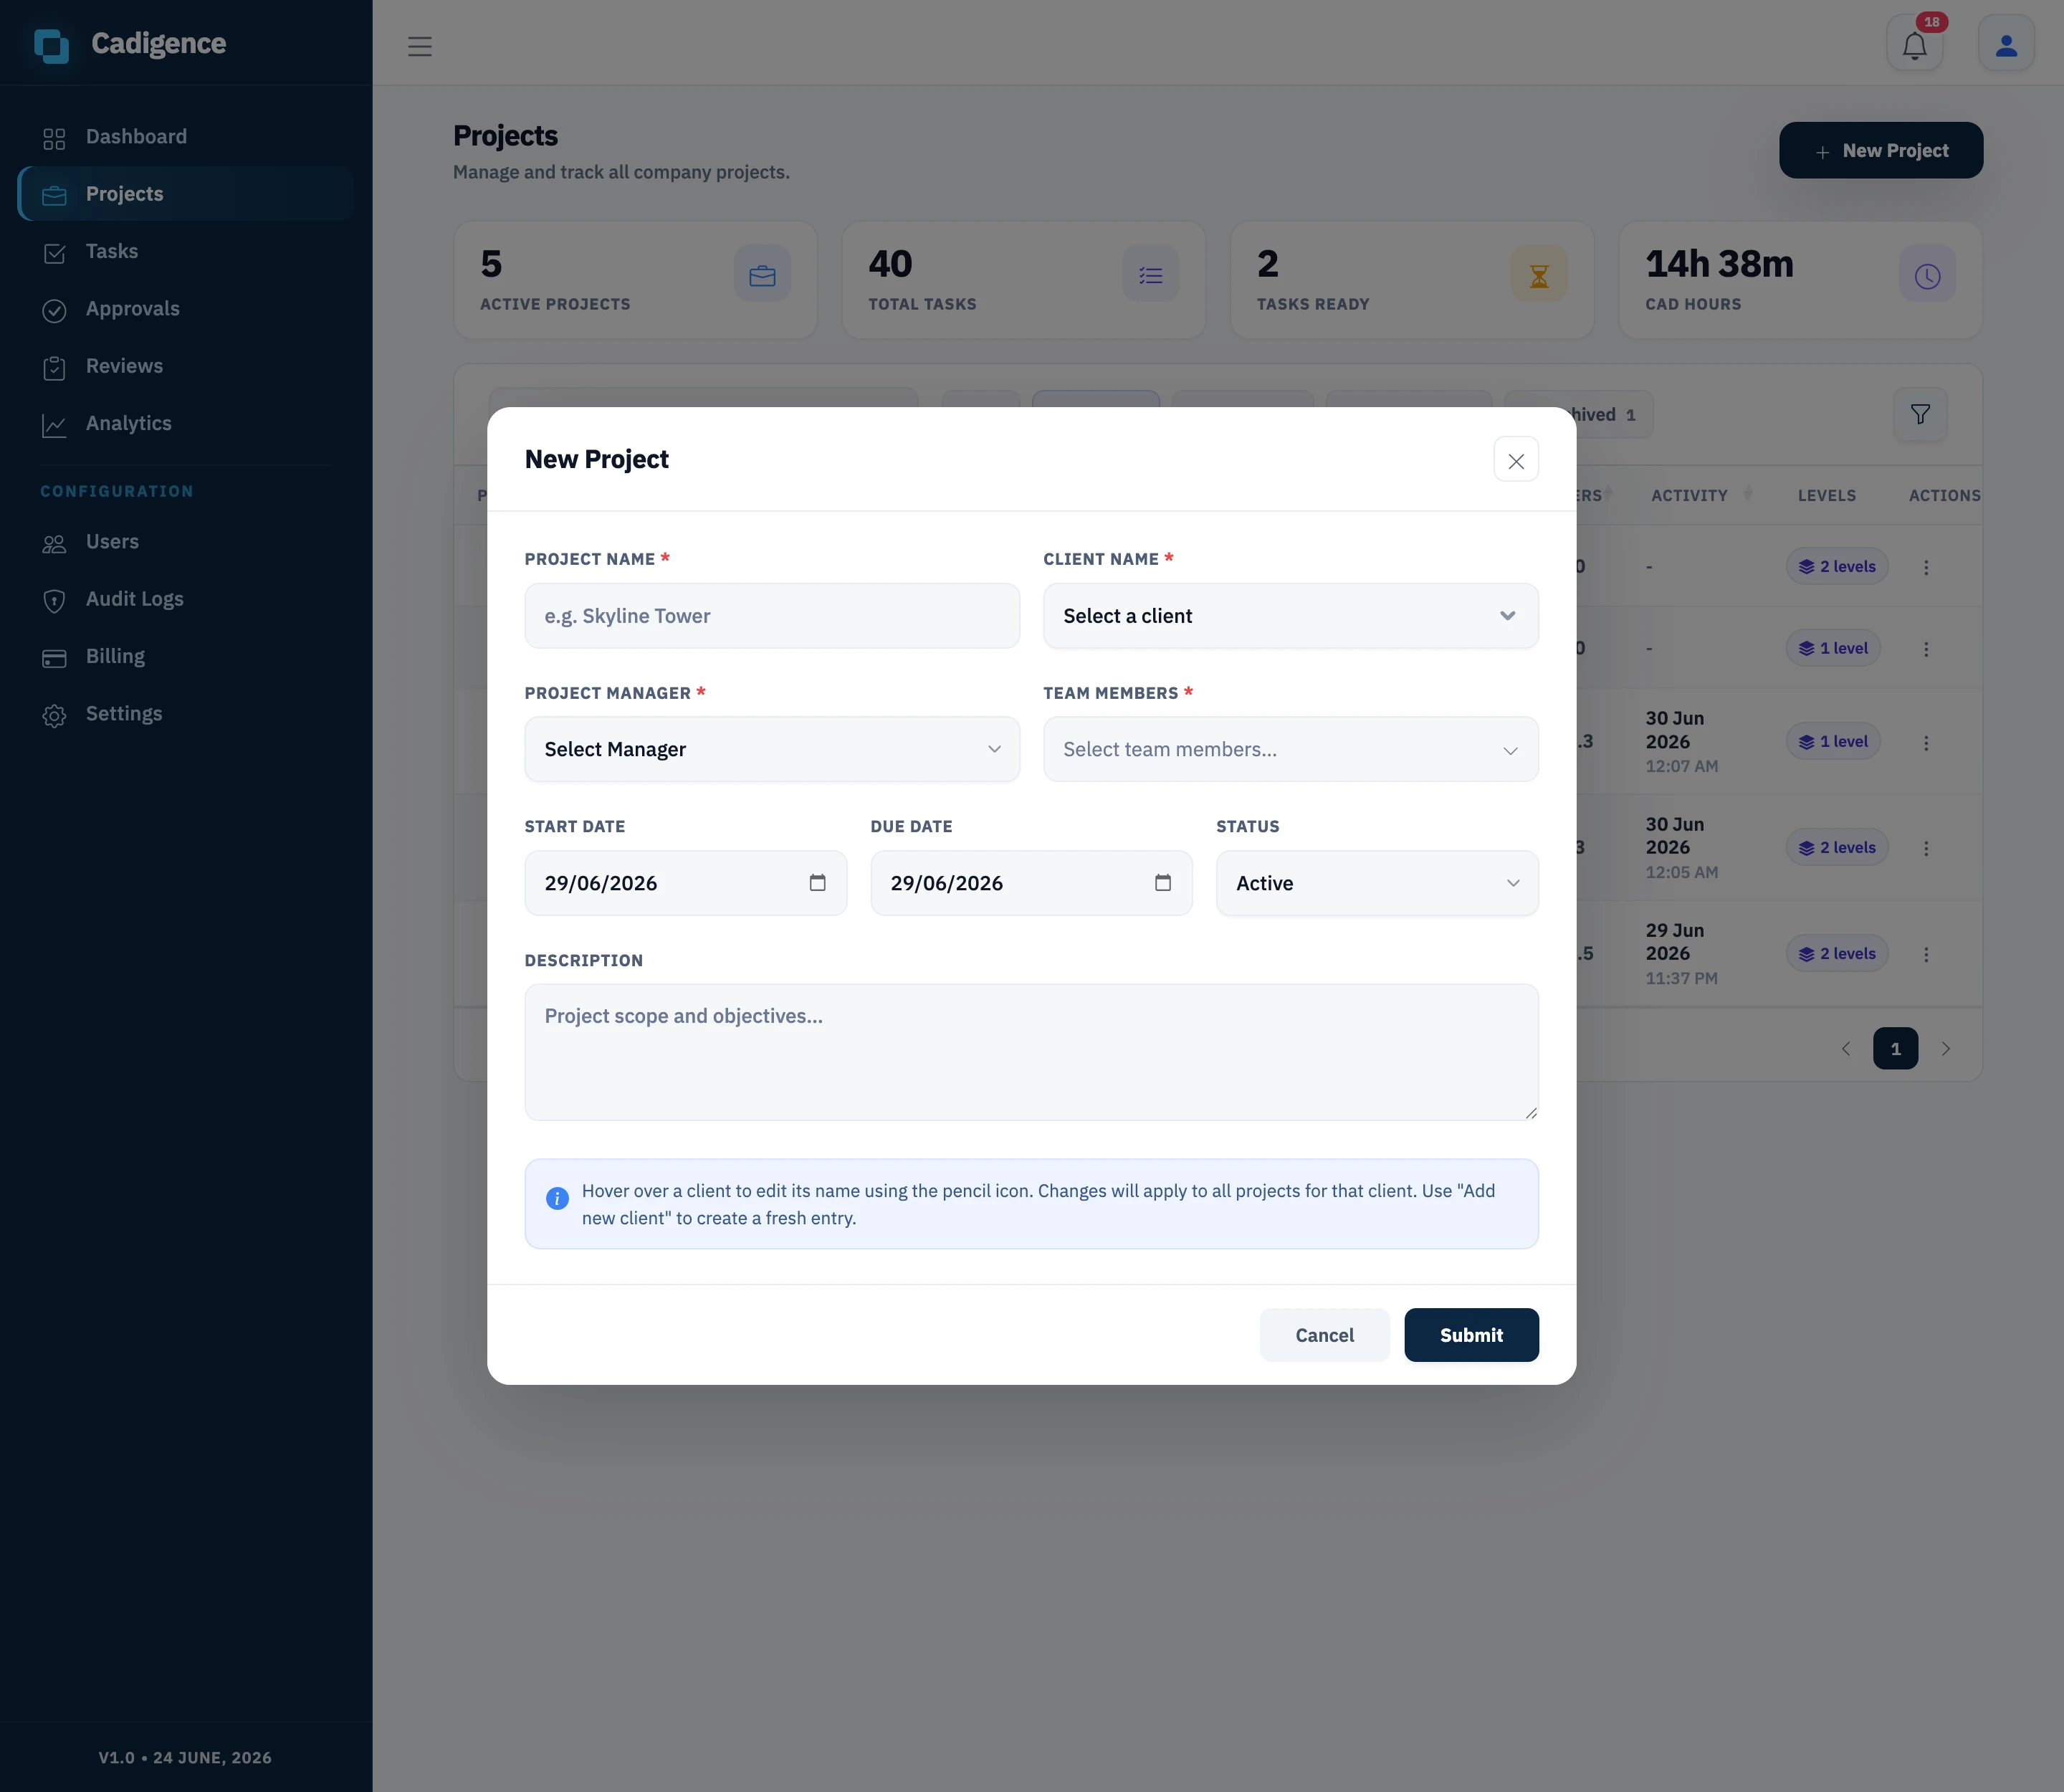
Task: Click the Cadigence logo icon
Action: click(51, 45)
